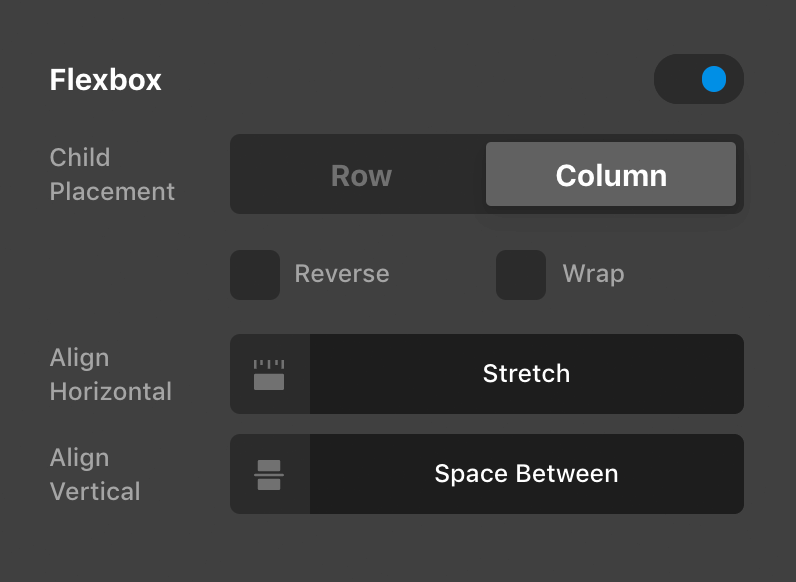This screenshot has width=796, height=582.
Task: Click the space-between alignment icon
Action: point(269,474)
